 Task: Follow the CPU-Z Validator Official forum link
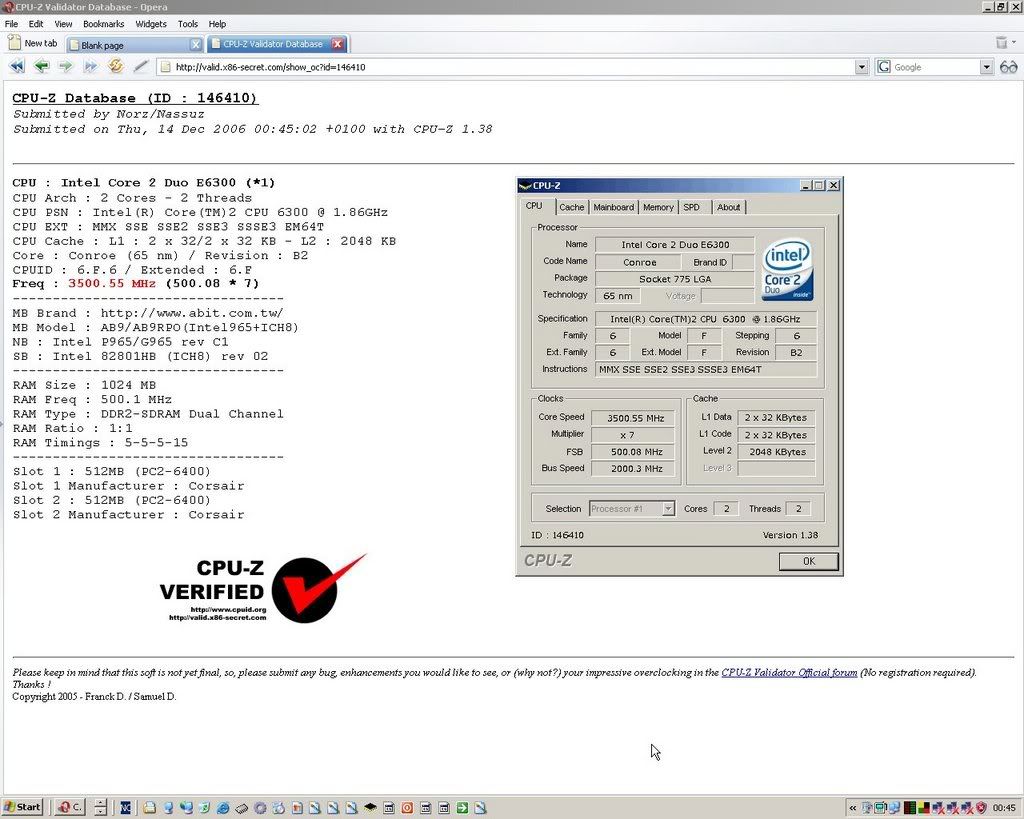pyautogui.click(x=789, y=672)
